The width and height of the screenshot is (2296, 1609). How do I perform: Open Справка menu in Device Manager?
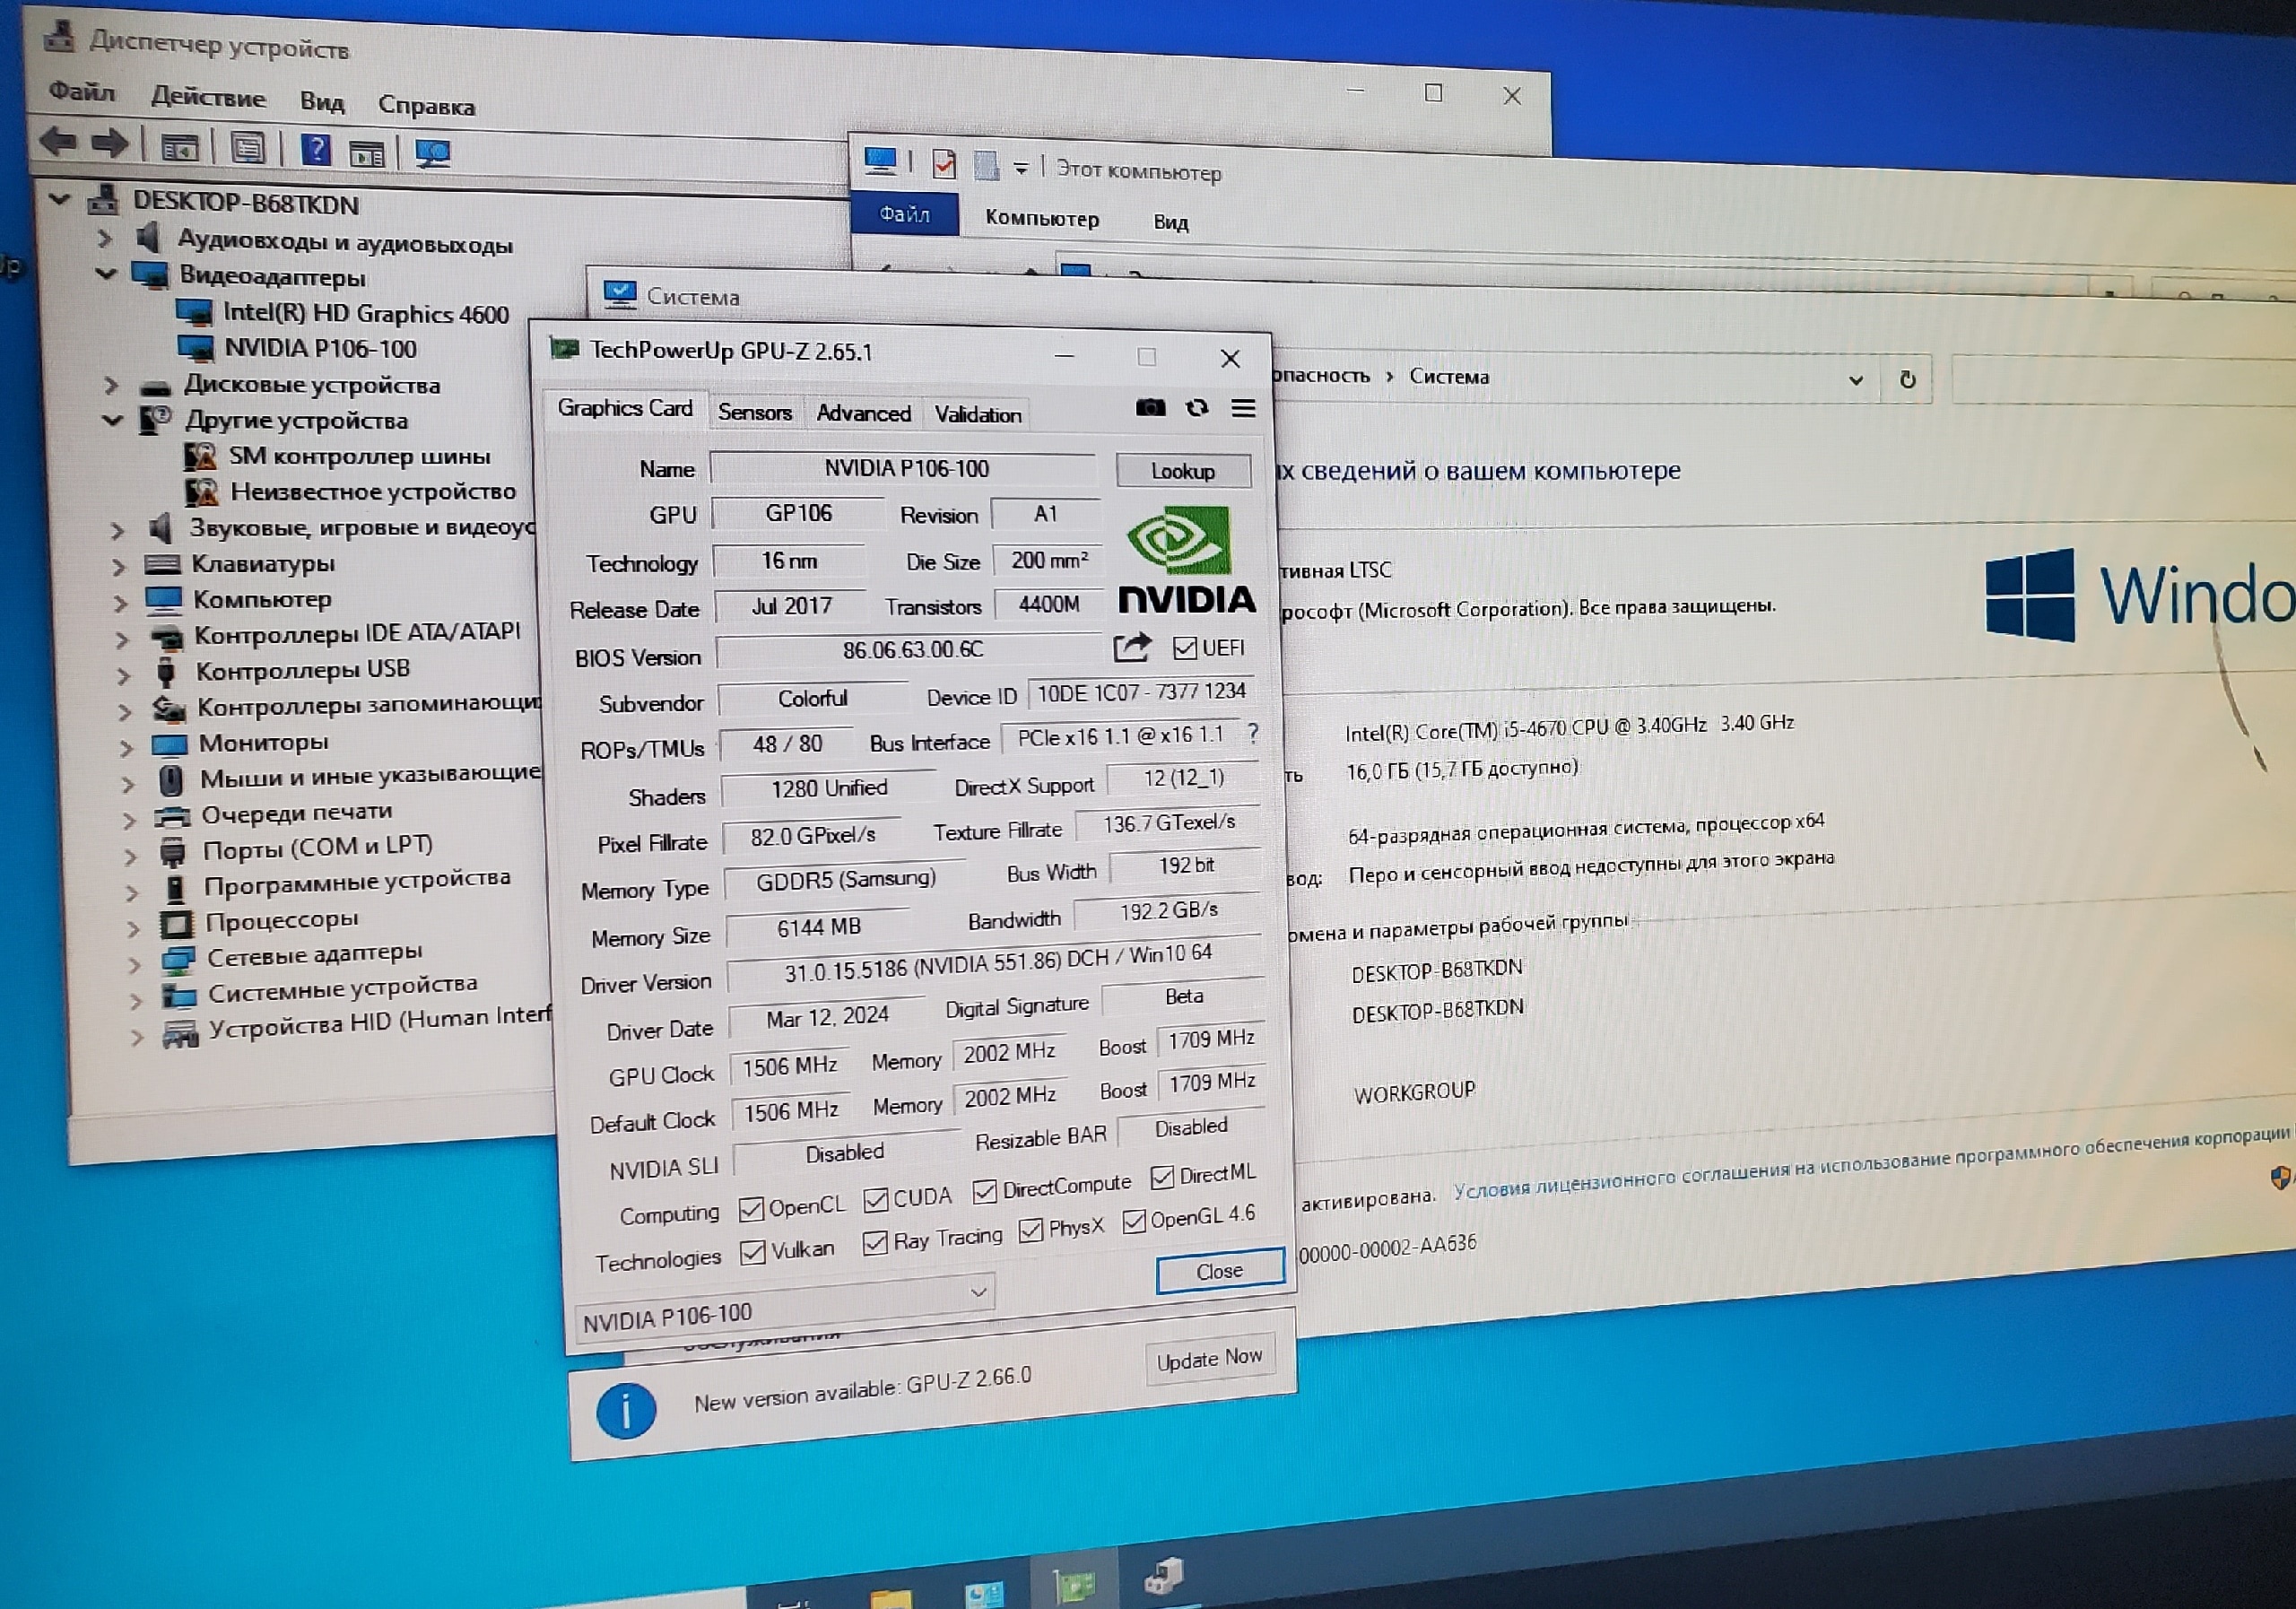[x=426, y=105]
